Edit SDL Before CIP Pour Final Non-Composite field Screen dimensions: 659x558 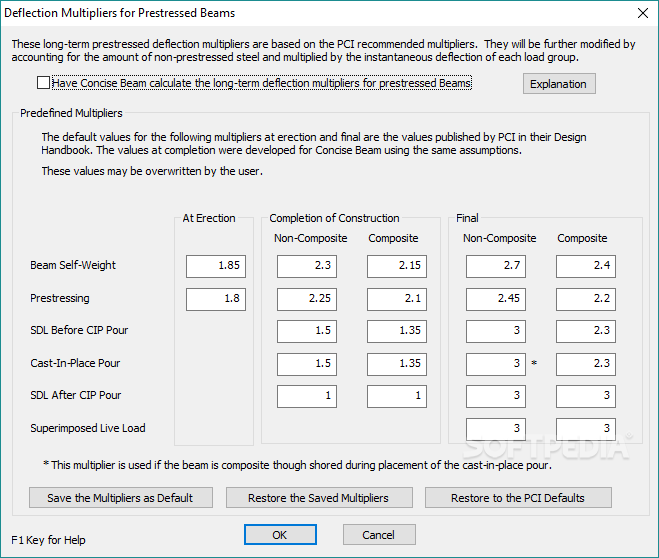click(x=496, y=331)
